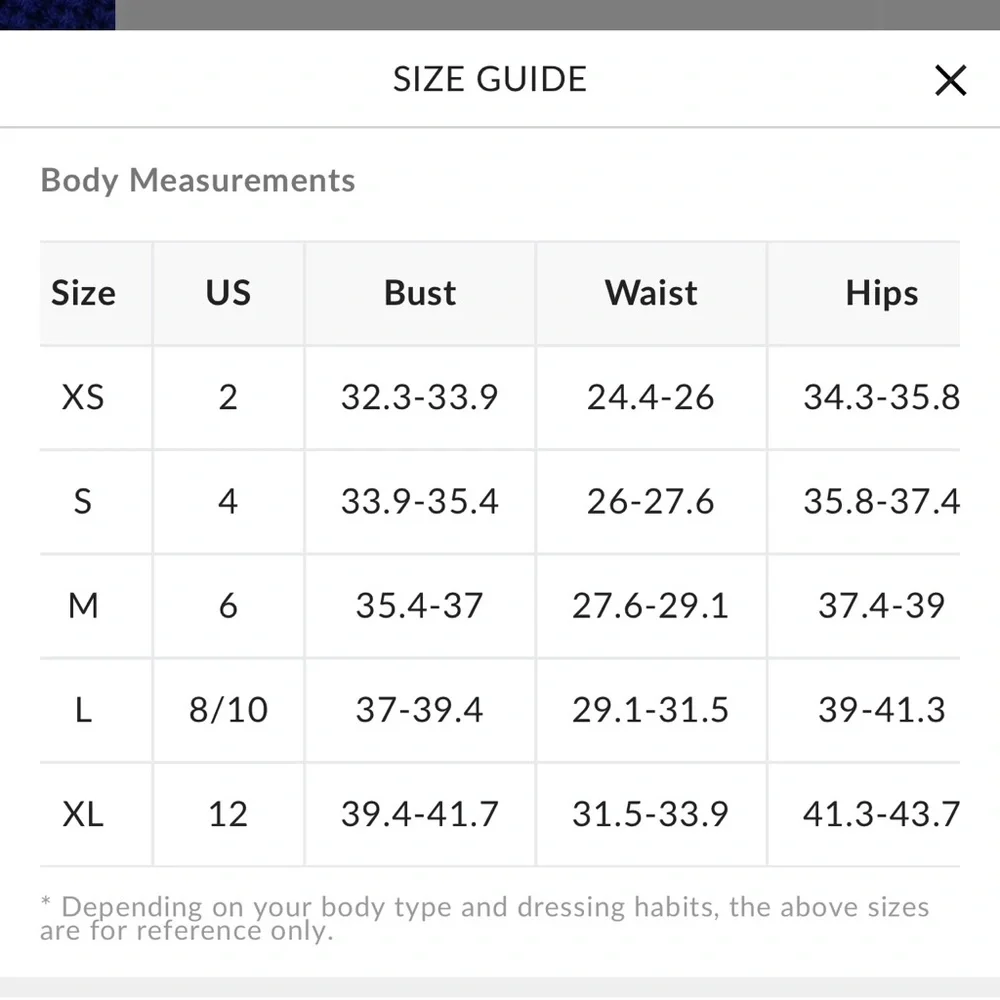Select the Waist column header
1000x1000 pixels.
[651, 293]
